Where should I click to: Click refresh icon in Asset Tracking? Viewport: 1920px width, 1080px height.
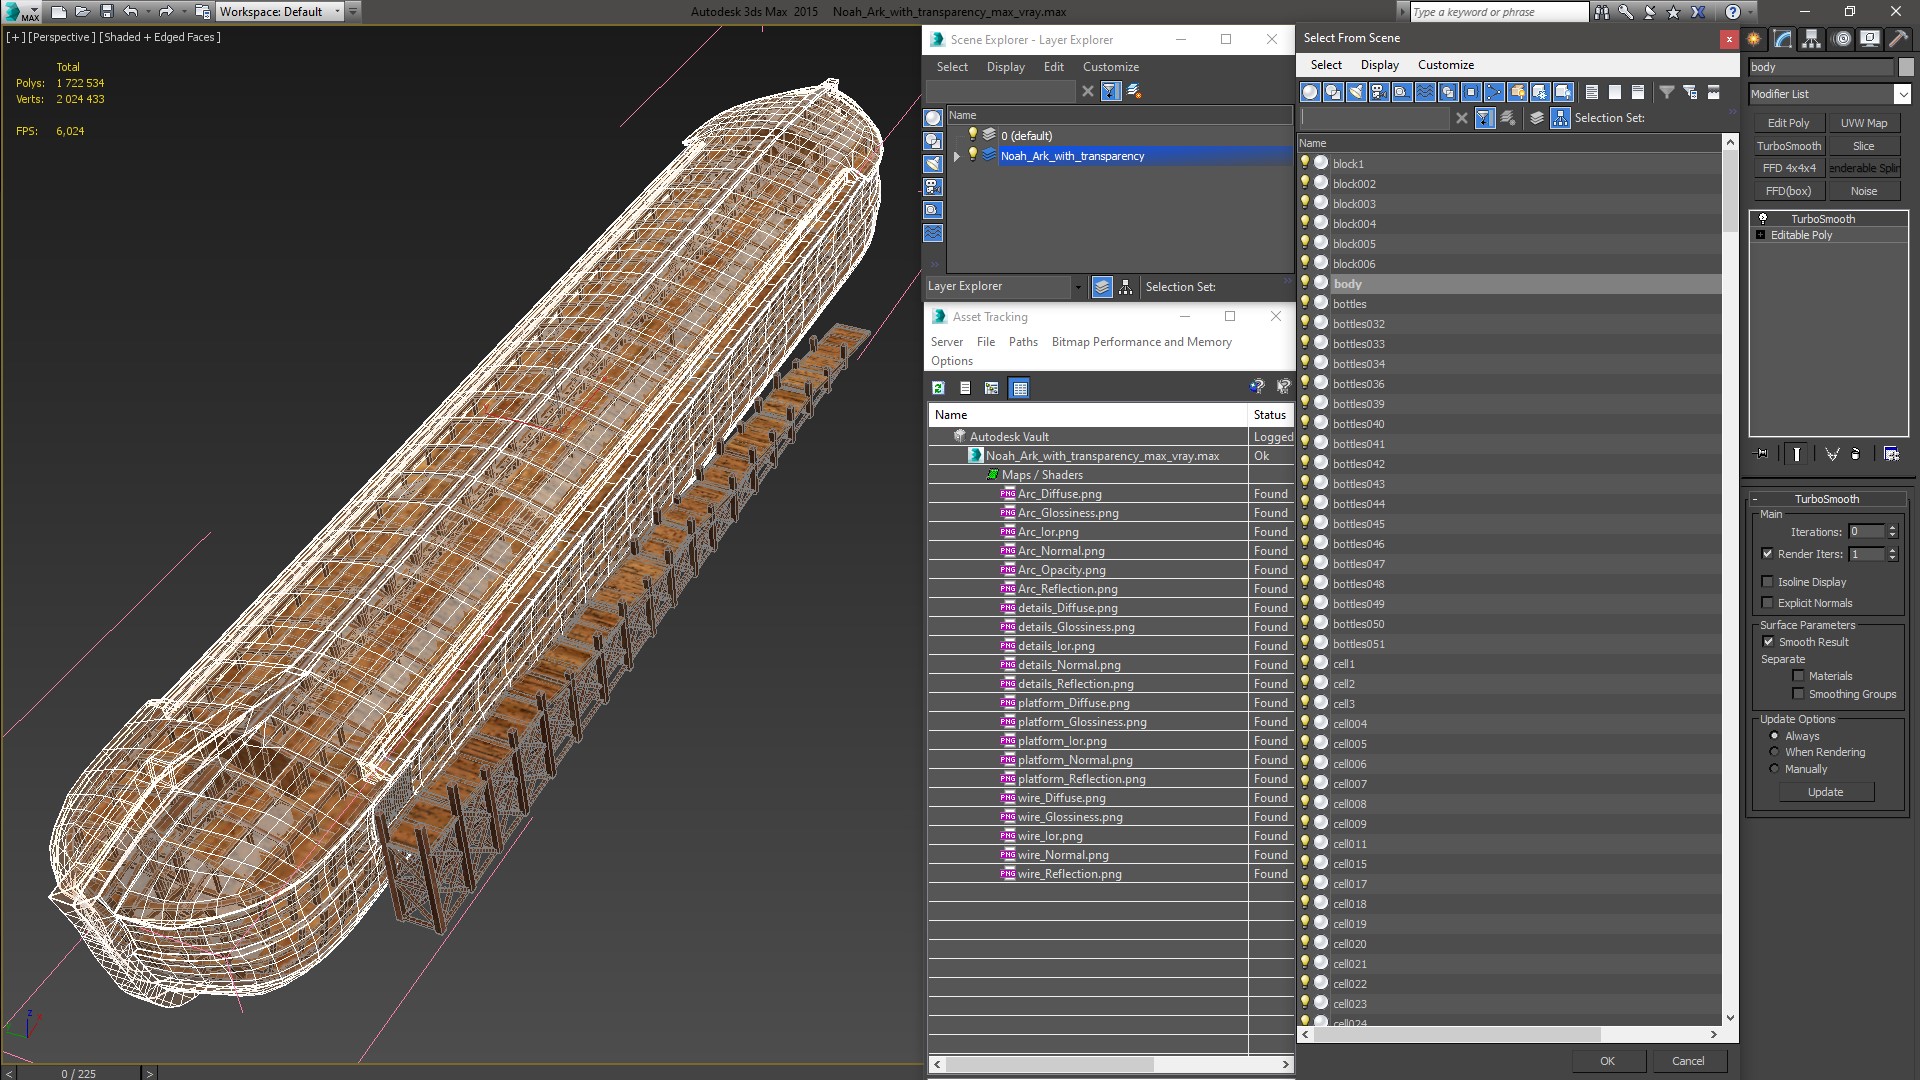point(938,388)
